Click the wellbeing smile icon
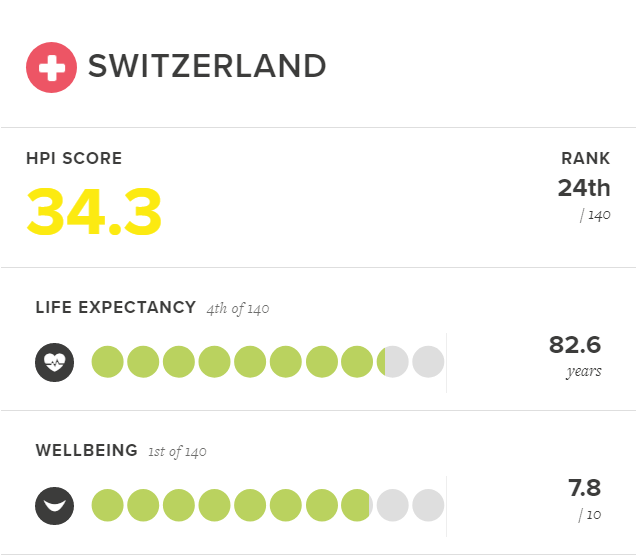 (x=55, y=506)
